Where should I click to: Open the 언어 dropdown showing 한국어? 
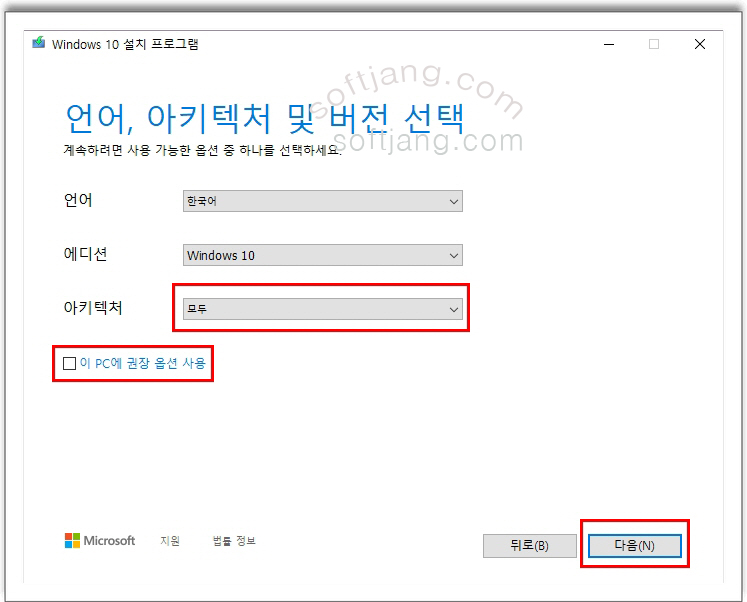click(322, 201)
